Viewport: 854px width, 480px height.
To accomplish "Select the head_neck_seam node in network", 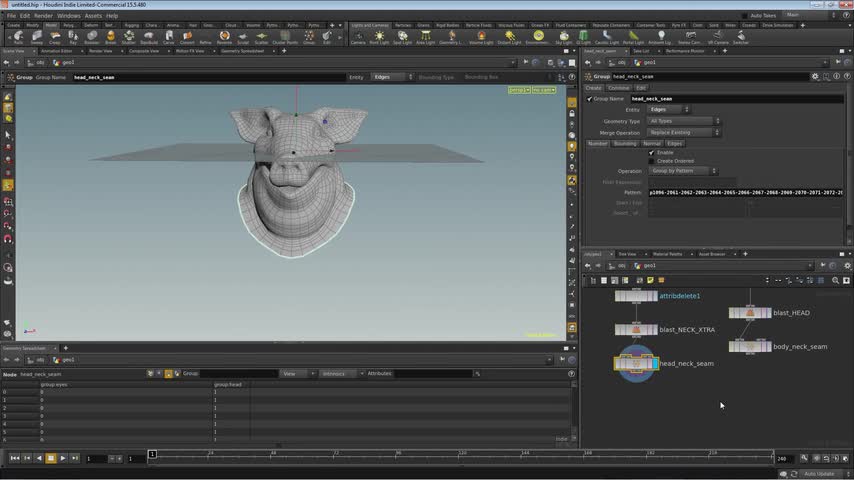I will tap(636, 363).
